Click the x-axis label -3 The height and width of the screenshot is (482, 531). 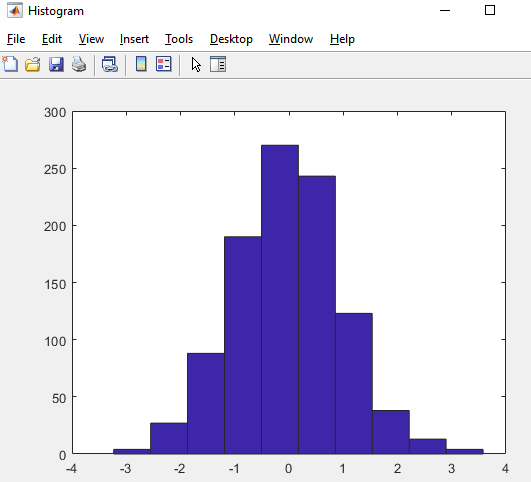tap(125, 469)
